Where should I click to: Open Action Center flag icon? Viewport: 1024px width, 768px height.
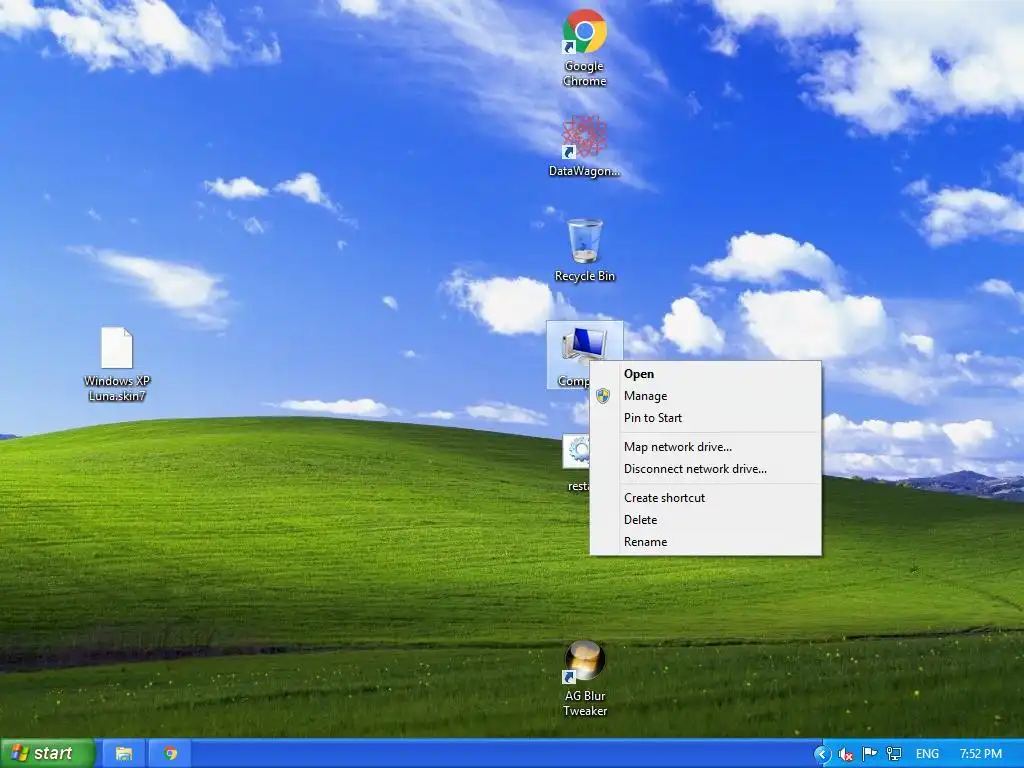[869, 754]
